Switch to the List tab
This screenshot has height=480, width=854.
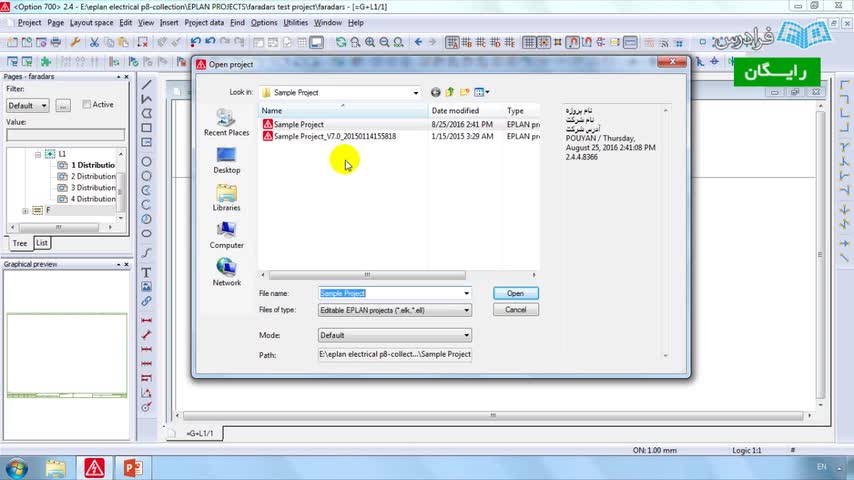point(42,243)
